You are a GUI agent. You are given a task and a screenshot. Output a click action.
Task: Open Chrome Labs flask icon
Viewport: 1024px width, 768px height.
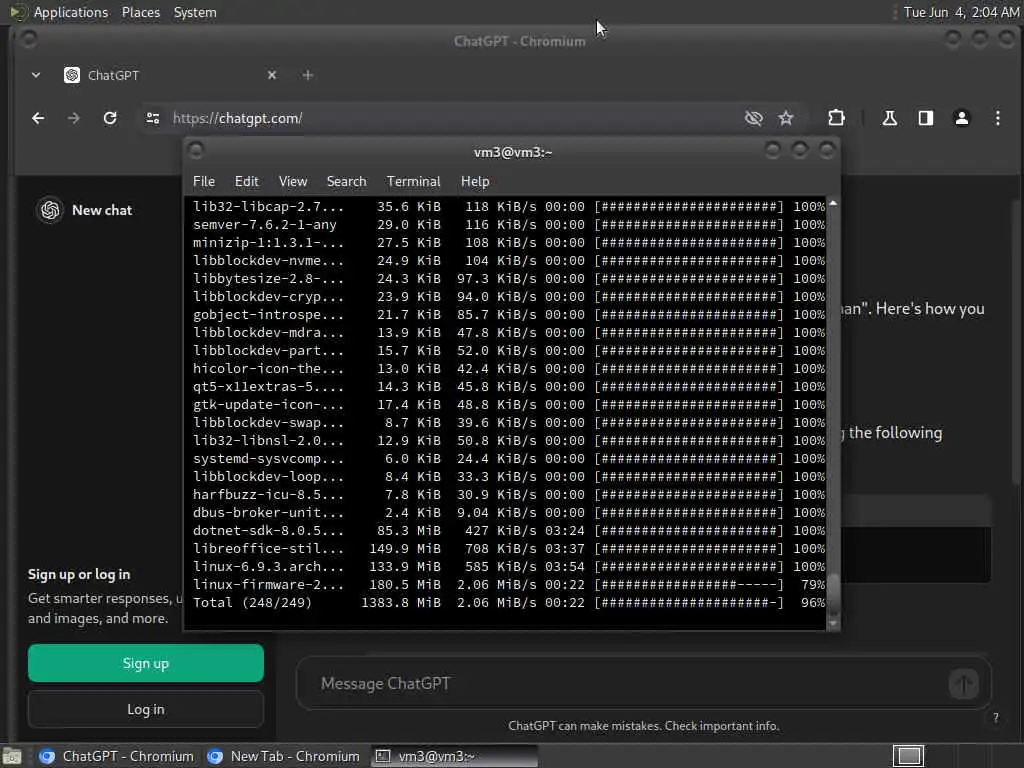click(889, 118)
